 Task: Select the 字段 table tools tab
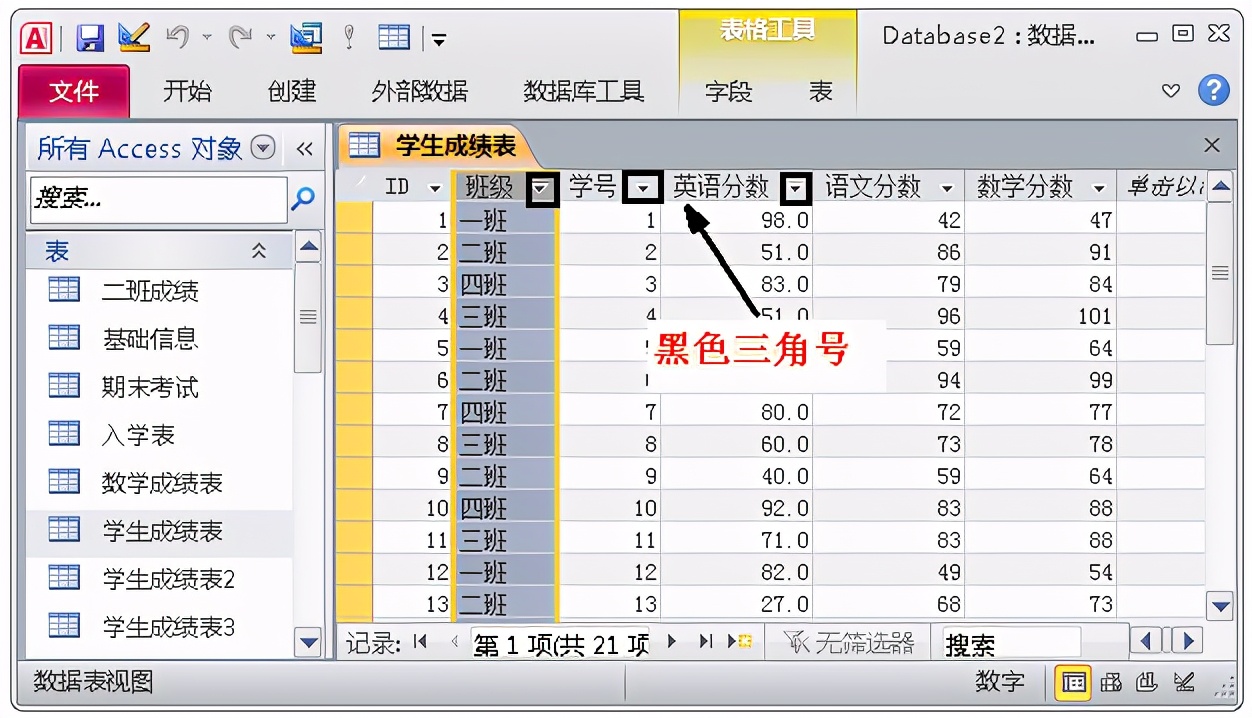coord(728,92)
